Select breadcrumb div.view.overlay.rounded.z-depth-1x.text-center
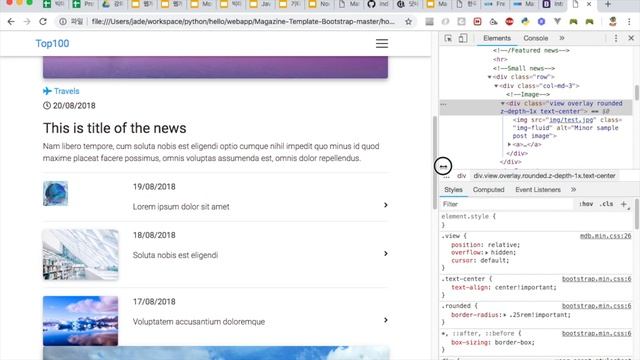 544,176
